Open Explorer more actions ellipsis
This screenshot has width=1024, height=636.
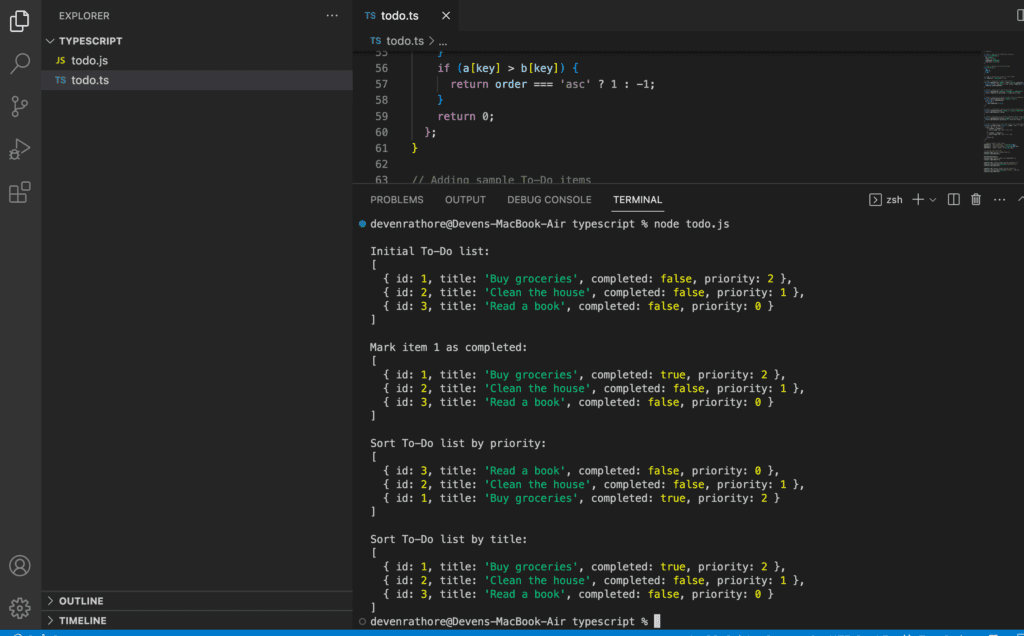332,16
